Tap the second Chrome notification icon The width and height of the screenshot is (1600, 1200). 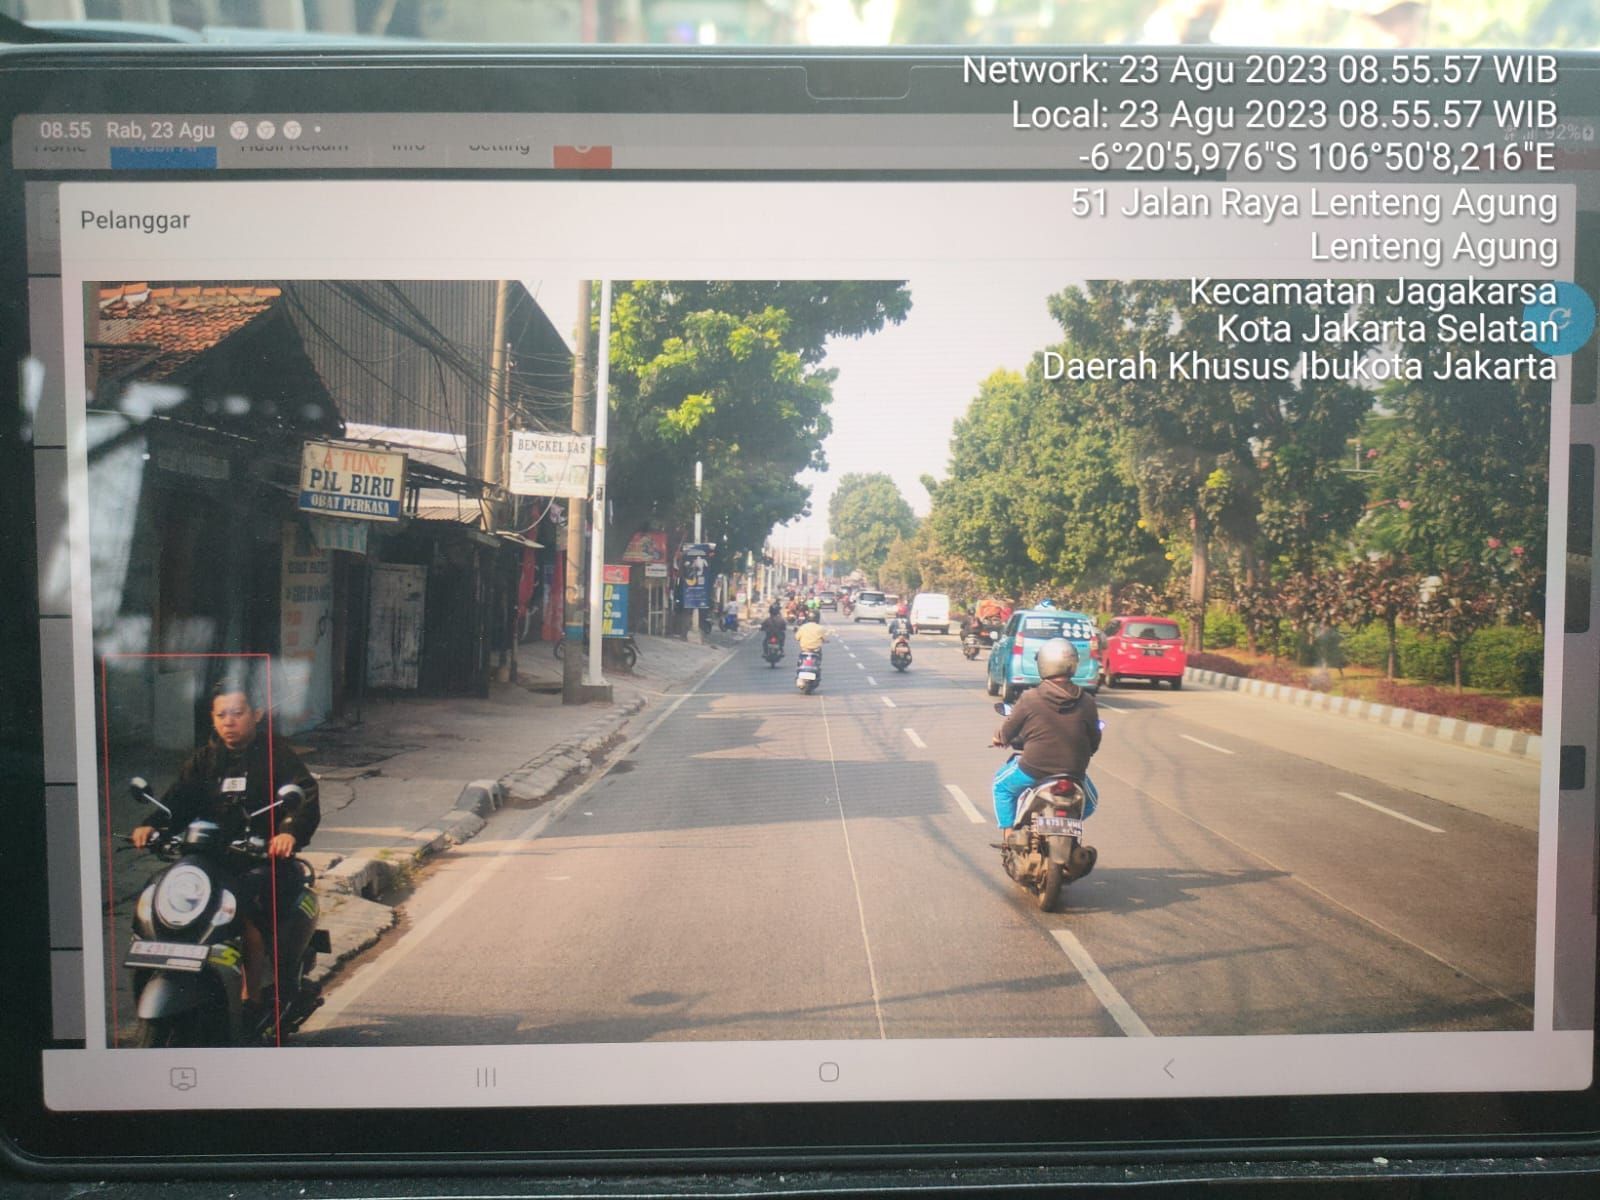click(x=265, y=130)
